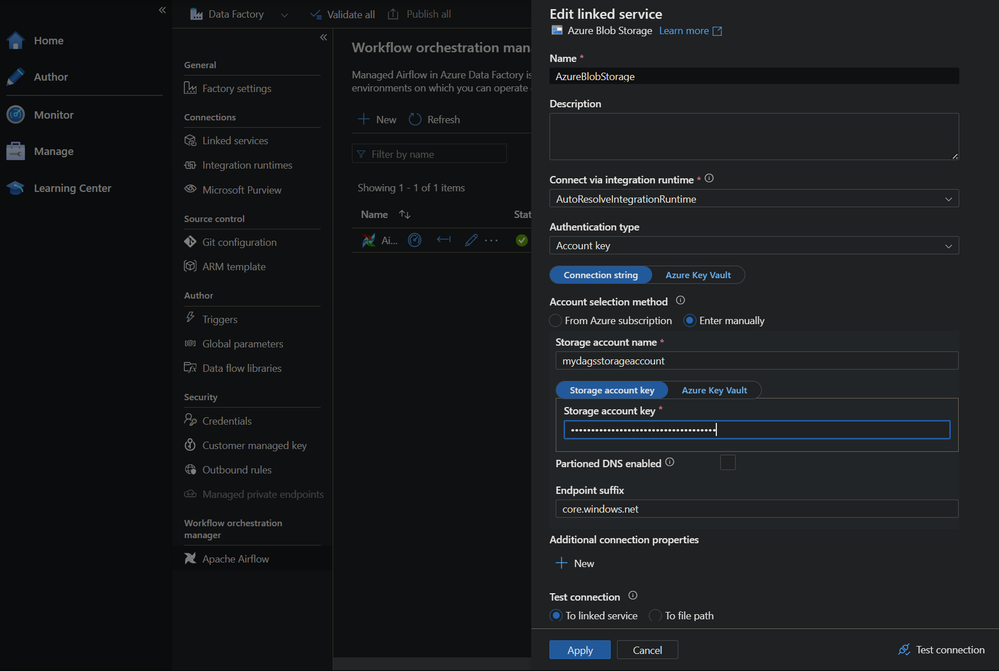Click Validate all
Viewport: 999px width, 671px height.
[342, 14]
